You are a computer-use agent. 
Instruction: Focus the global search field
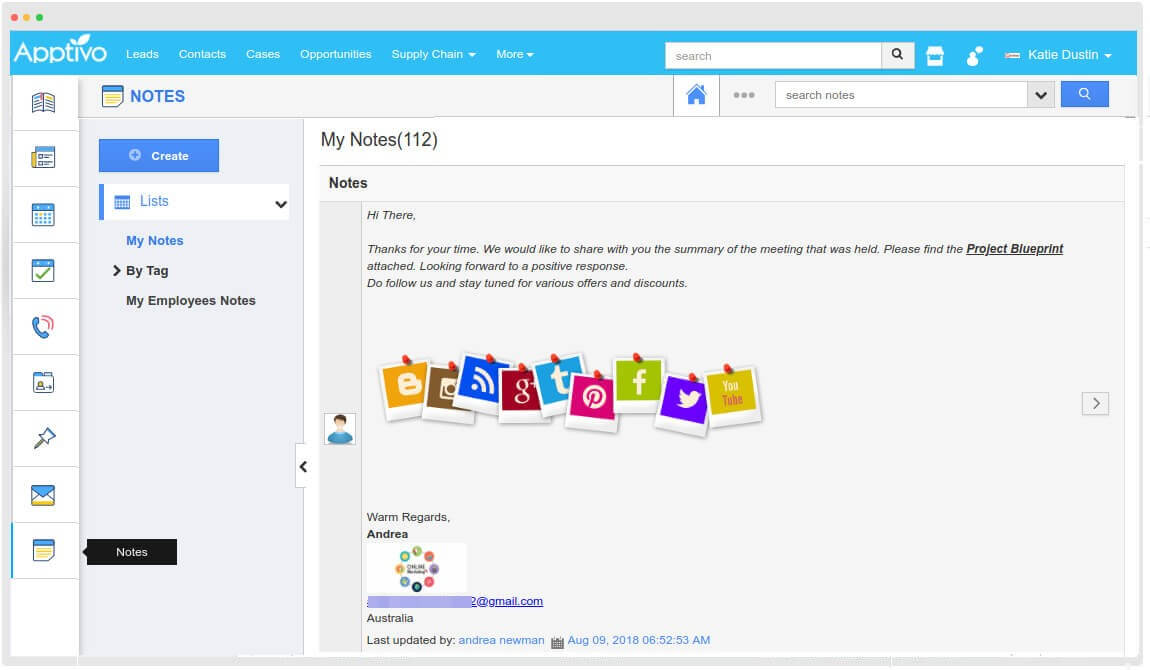[773, 55]
